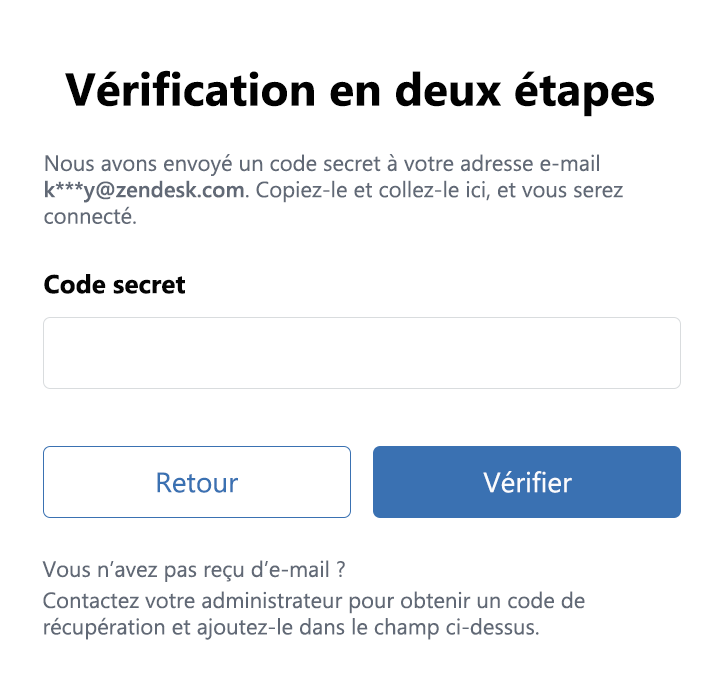
Task: Click the phrase et vous serez in the description
Action: [560, 190]
